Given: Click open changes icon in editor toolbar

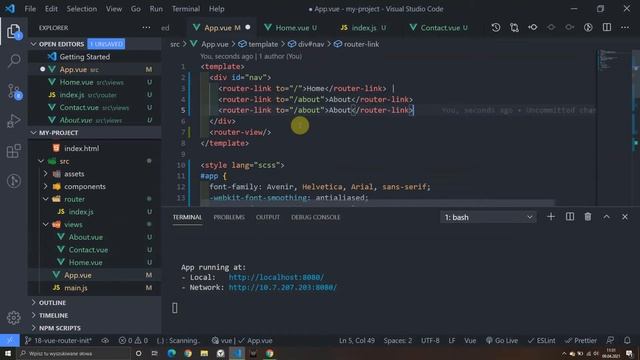Looking at the screenshot, I should [x=514, y=27].
